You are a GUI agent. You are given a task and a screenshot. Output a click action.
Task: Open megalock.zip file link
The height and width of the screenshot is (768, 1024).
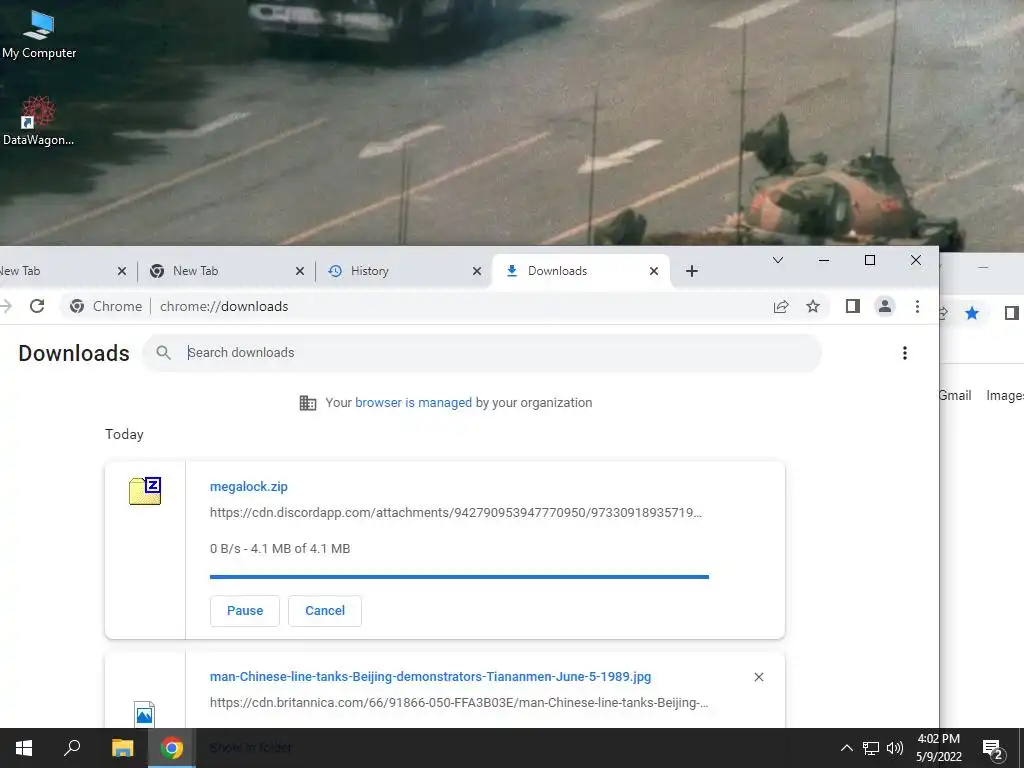point(248,487)
